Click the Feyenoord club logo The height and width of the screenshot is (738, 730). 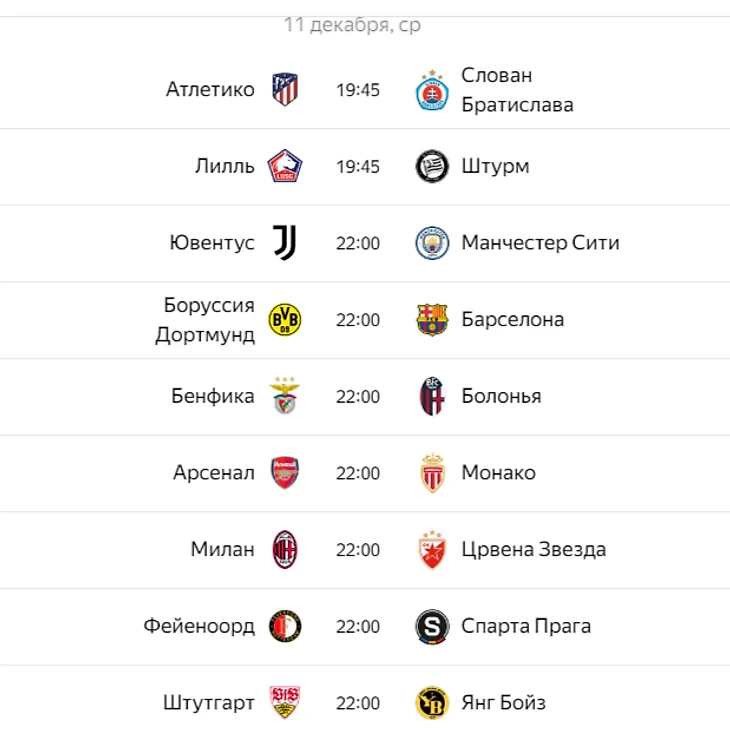coord(285,627)
